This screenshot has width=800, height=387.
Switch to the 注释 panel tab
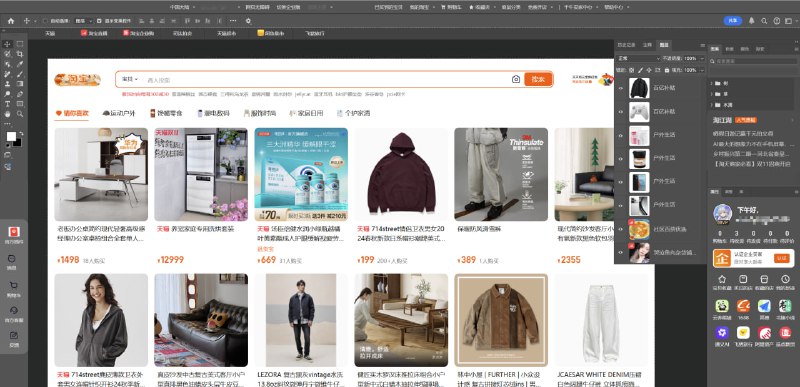(647, 45)
